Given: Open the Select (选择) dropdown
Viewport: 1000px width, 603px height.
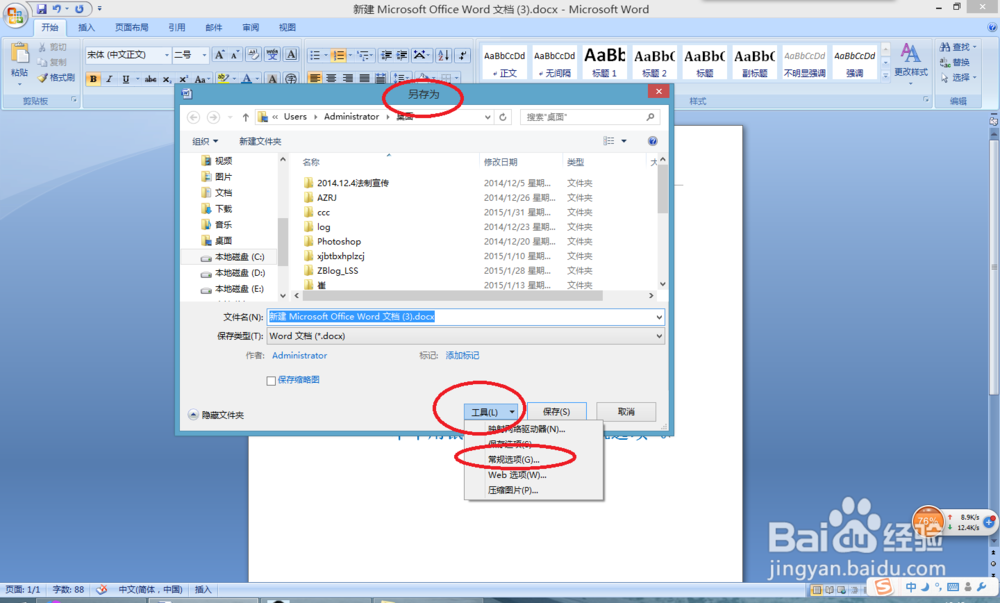Looking at the screenshot, I should [x=959, y=78].
